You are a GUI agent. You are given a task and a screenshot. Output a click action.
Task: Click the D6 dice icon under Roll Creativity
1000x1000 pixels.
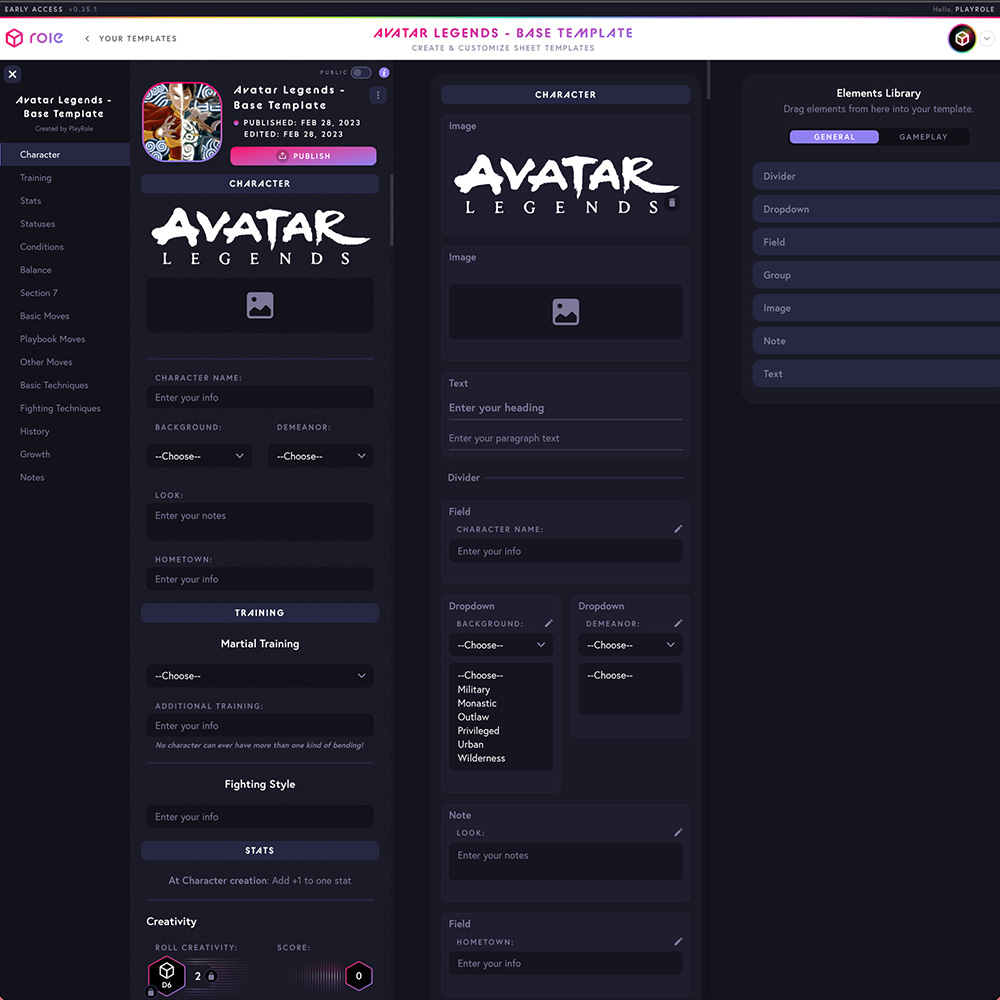167,971
